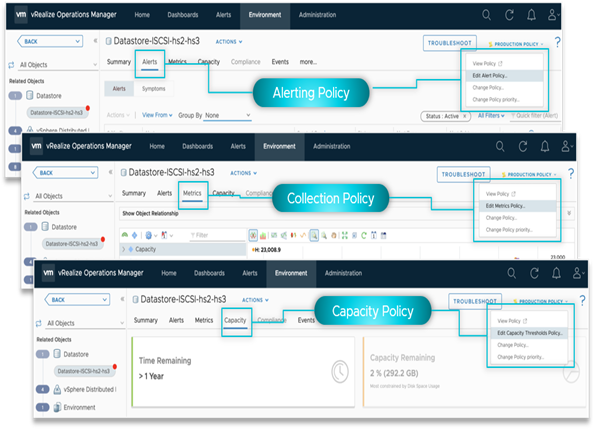Open notifications bell in middle window header
This screenshot has width=594, height=429.
tap(545, 146)
